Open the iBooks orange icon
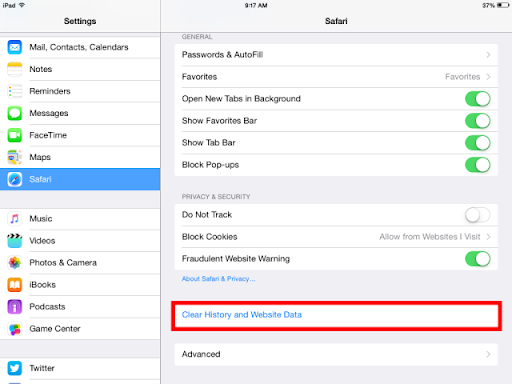The height and width of the screenshot is (384, 512). tap(15, 285)
